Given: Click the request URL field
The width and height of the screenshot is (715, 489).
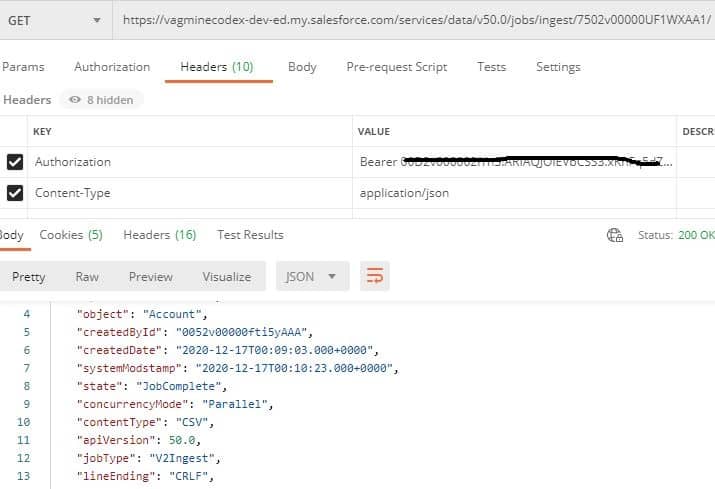Looking at the screenshot, I should pyautogui.click(x=415, y=21).
